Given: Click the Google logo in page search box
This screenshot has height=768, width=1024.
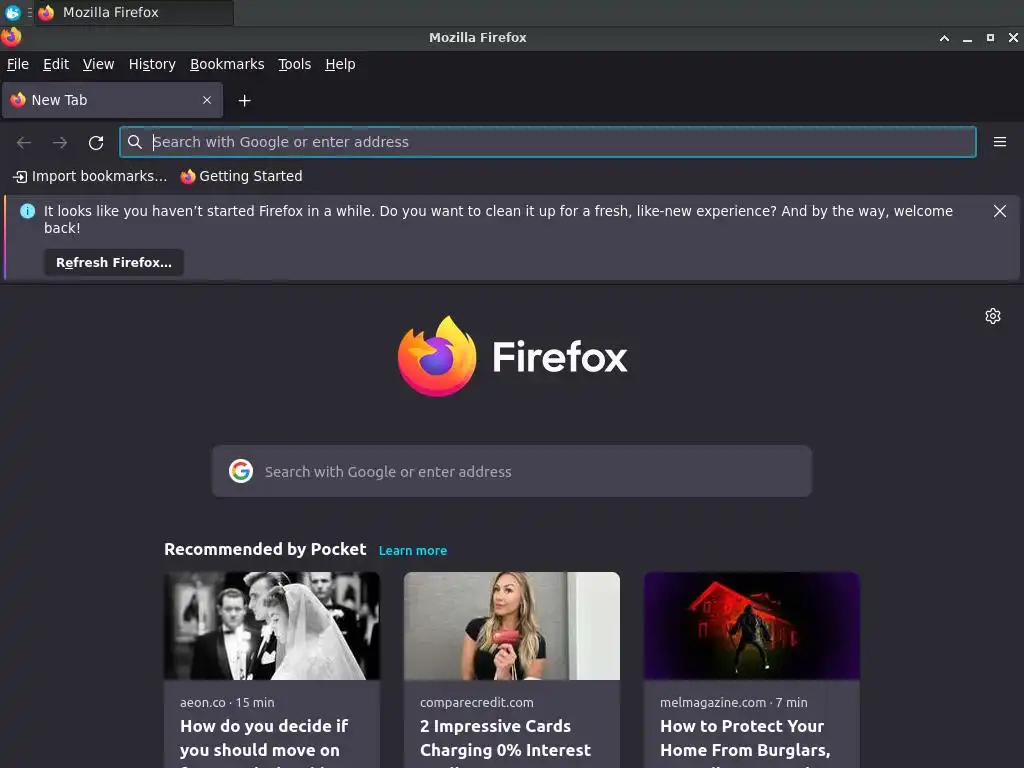Looking at the screenshot, I should click(x=241, y=471).
